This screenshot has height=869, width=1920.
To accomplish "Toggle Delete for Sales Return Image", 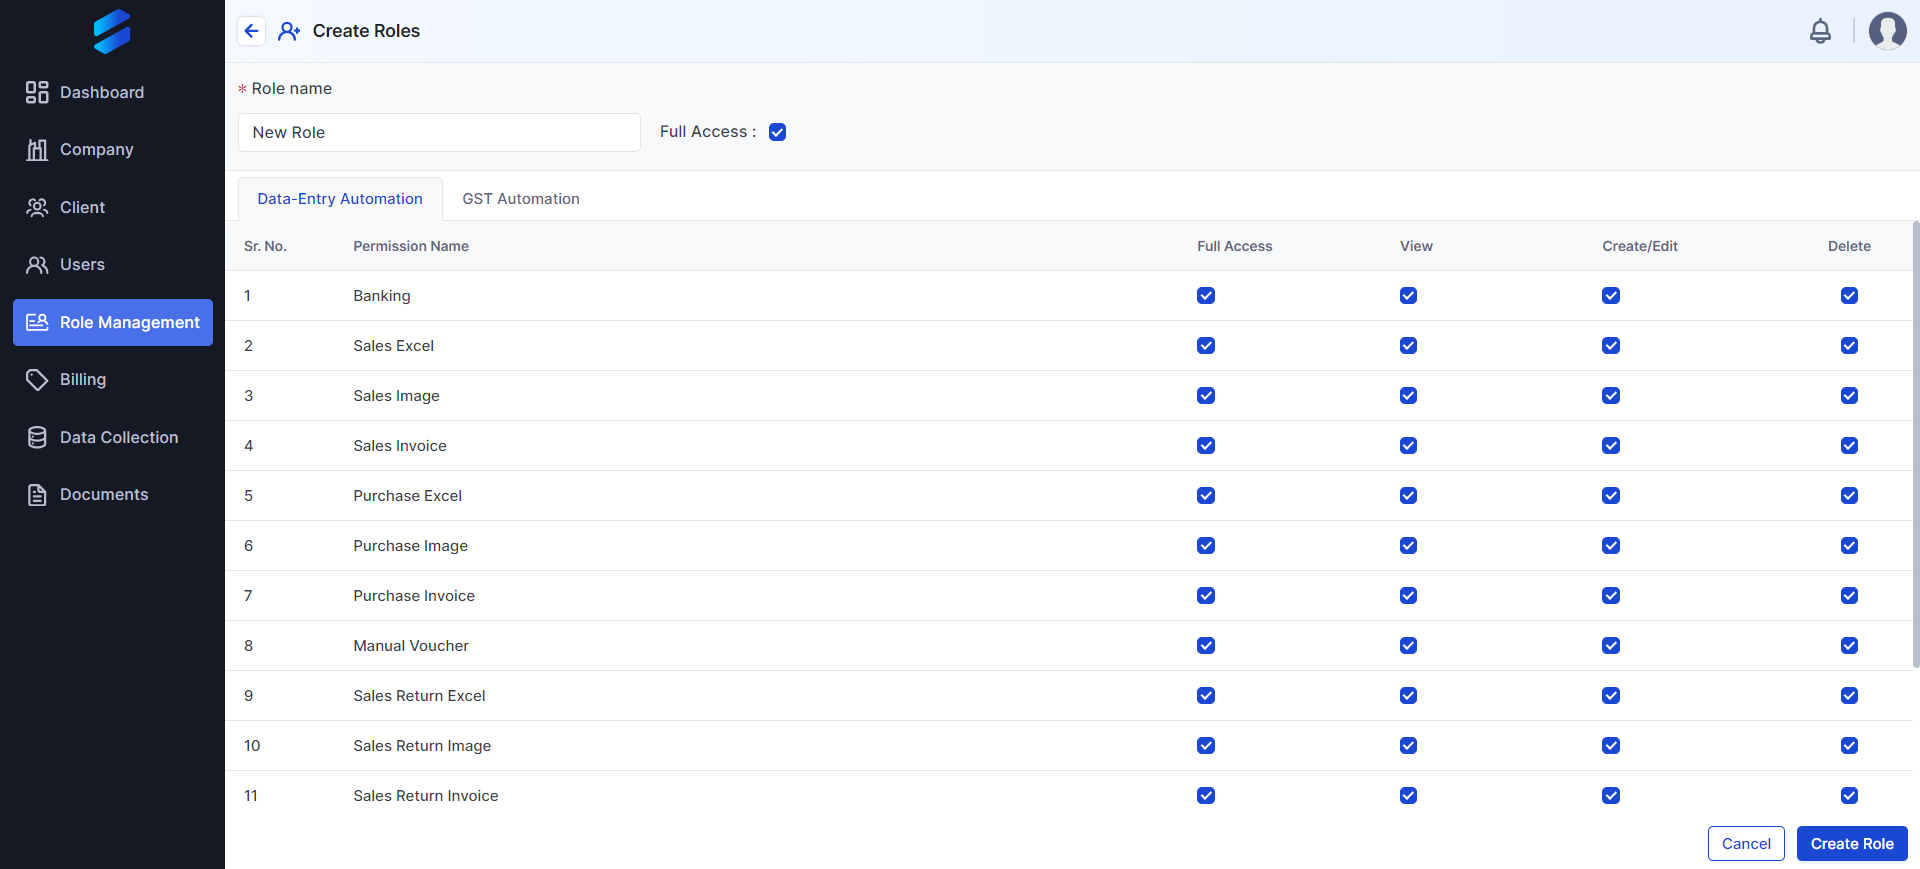I will pos(1849,746).
